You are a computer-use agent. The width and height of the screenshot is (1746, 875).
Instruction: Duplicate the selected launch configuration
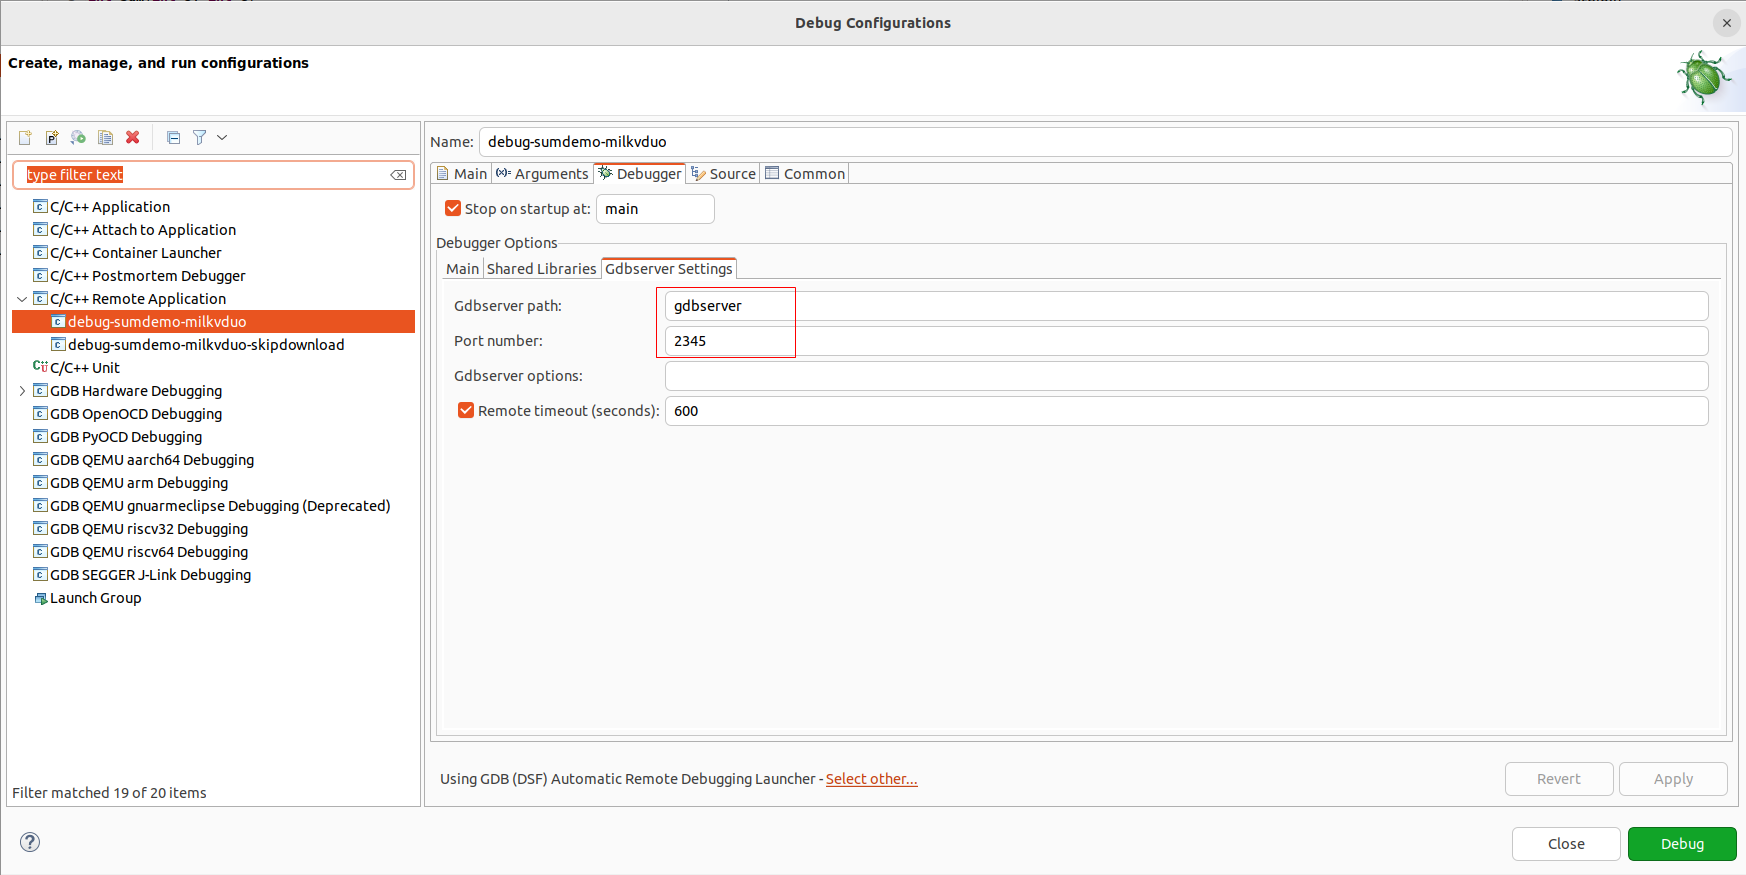click(105, 138)
